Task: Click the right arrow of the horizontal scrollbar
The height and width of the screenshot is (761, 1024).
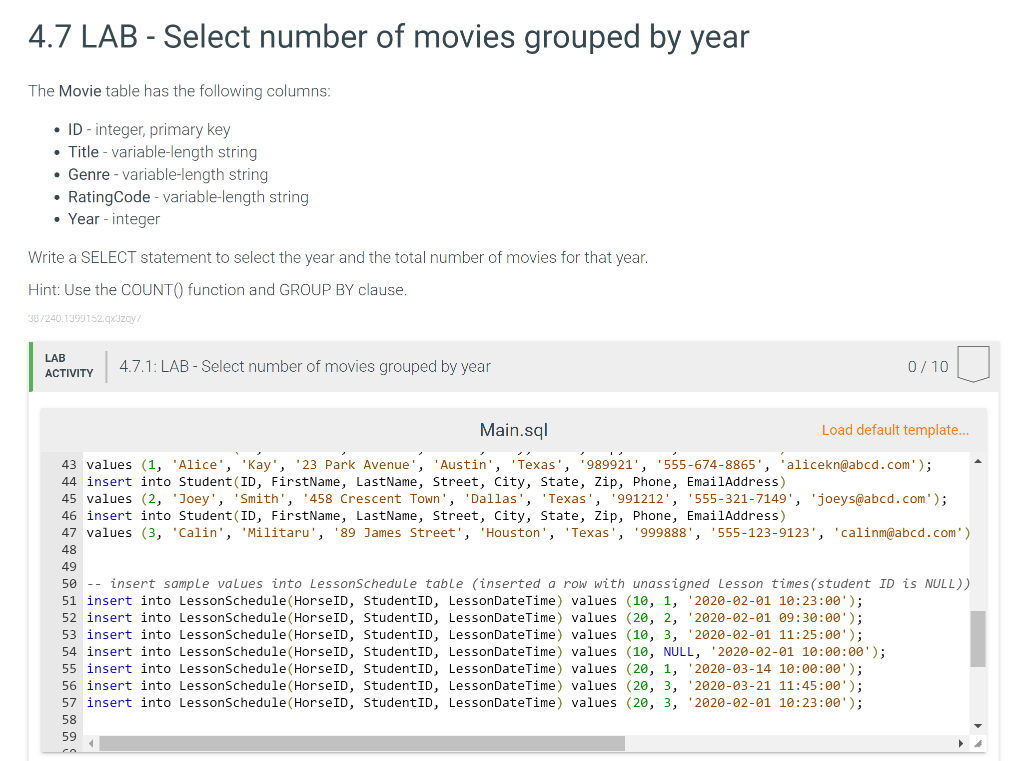Action: coord(961,743)
